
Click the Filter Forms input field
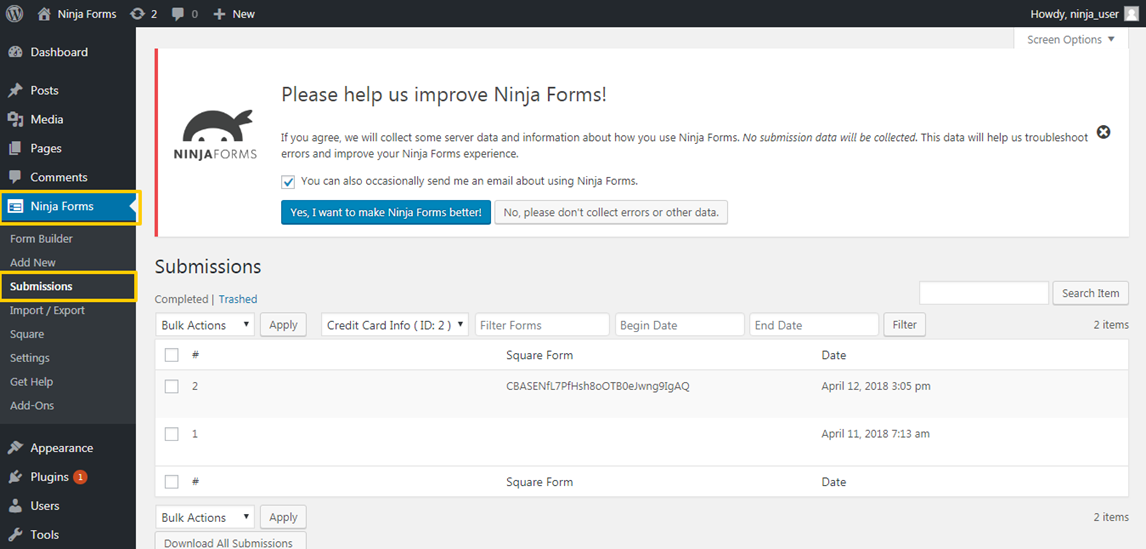(542, 325)
